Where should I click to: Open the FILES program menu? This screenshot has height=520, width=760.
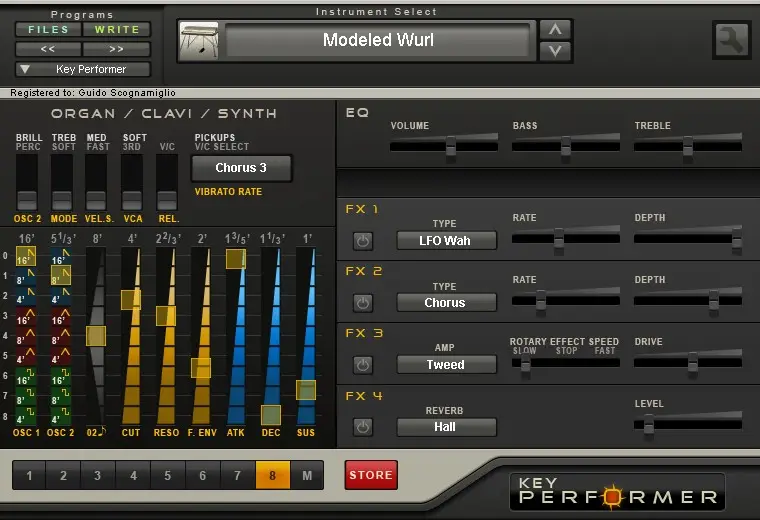(48, 30)
